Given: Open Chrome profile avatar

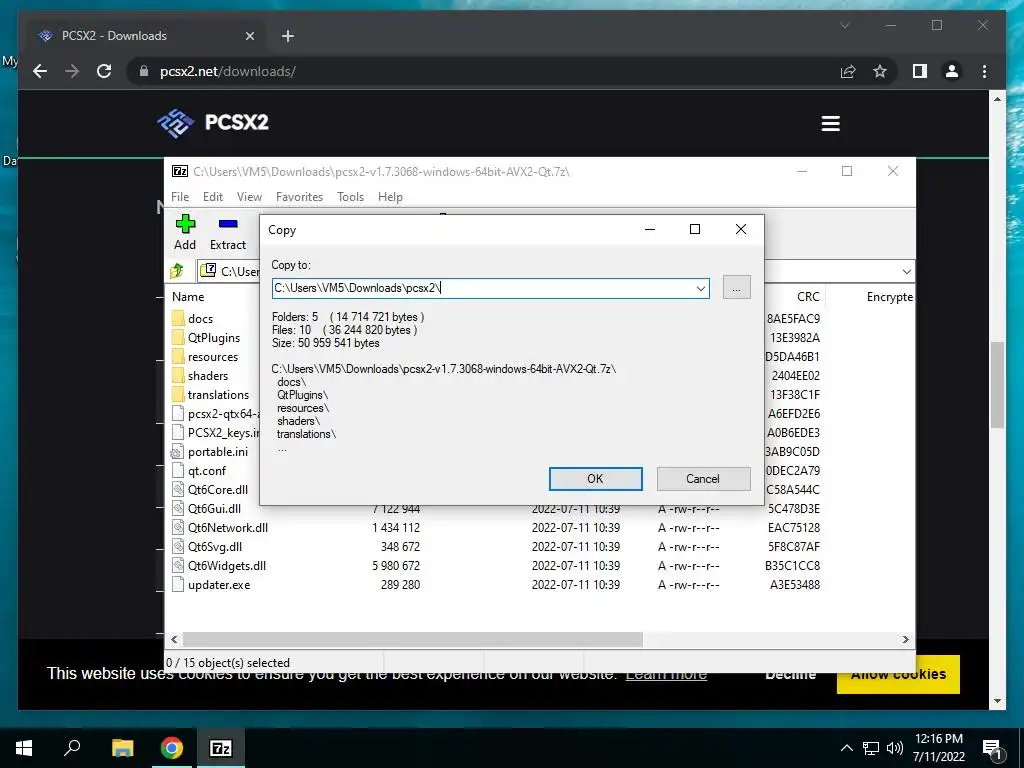Looking at the screenshot, I should point(952,71).
